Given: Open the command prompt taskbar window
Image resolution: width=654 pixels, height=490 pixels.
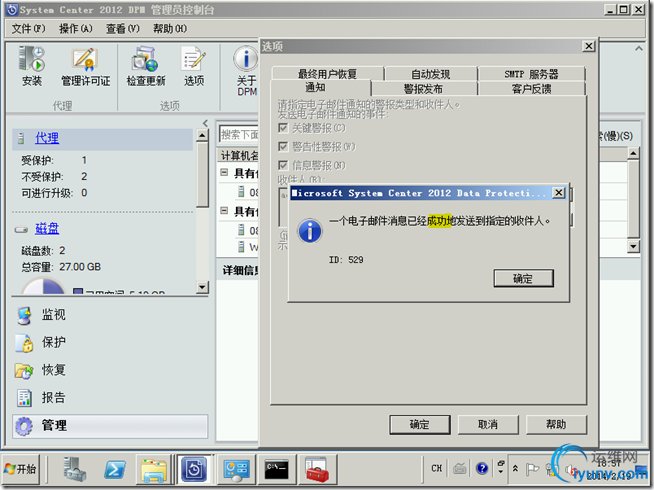Looking at the screenshot, I should tap(277, 469).
